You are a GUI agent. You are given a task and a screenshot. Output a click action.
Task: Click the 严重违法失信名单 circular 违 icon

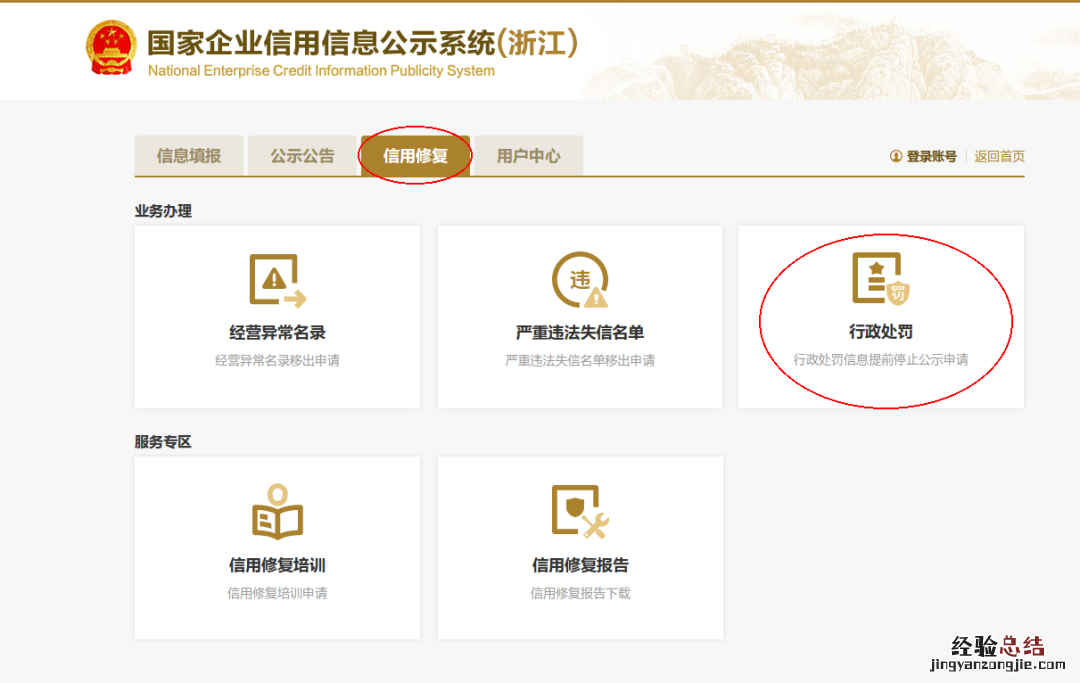[580, 280]
